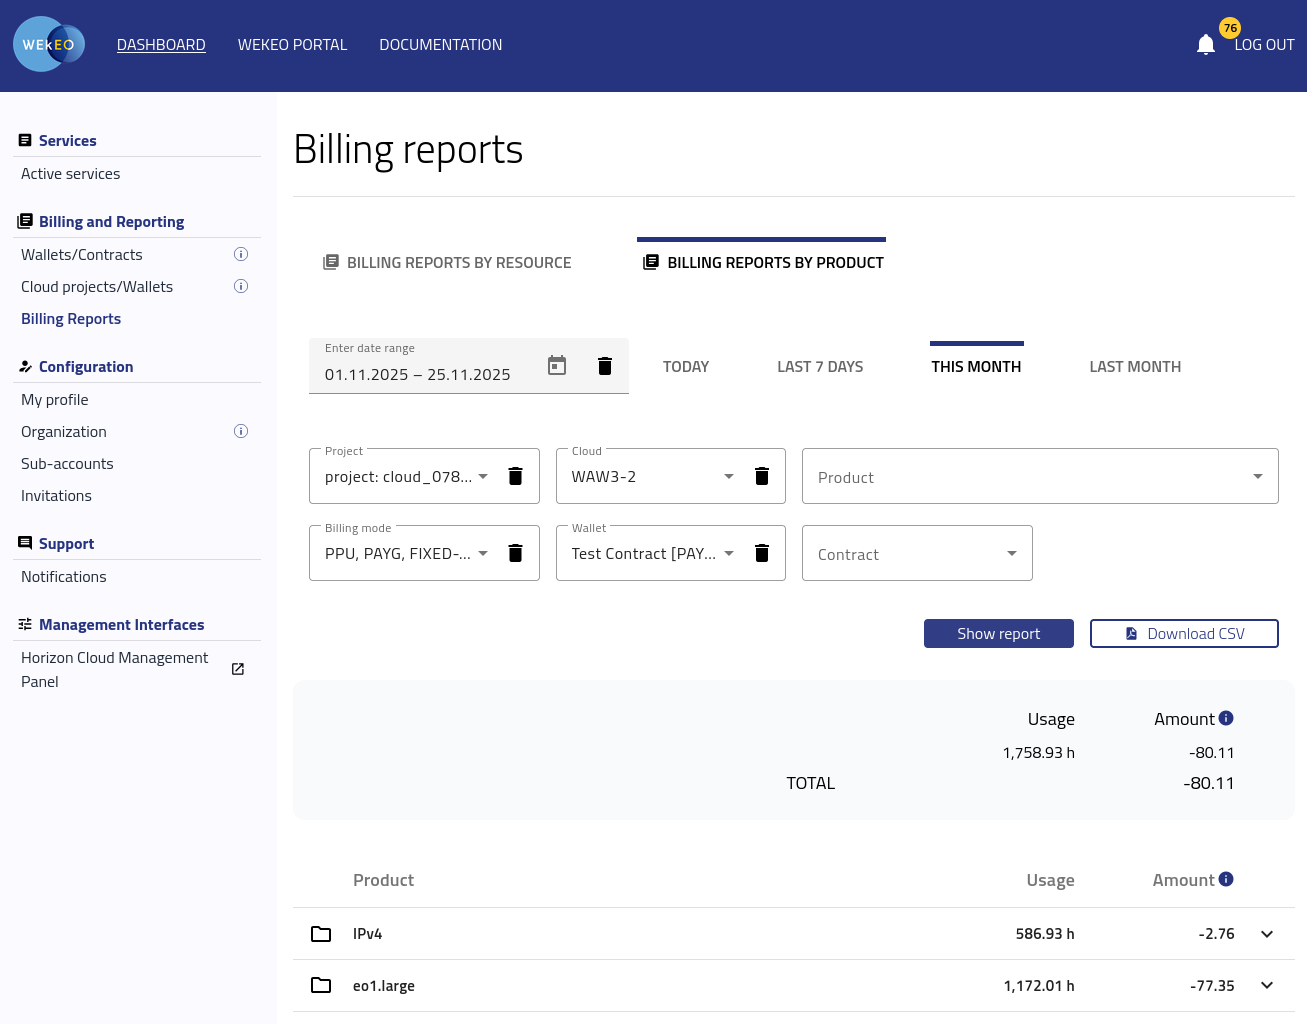Expand the eo1.large product row

tap(1267, 986)
